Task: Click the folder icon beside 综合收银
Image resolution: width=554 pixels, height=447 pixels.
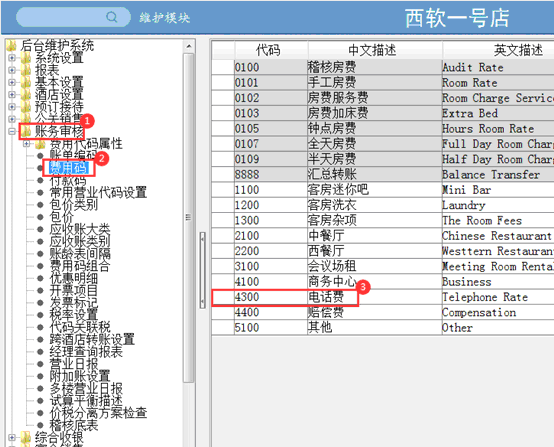Action: click(x=26, y=437)
